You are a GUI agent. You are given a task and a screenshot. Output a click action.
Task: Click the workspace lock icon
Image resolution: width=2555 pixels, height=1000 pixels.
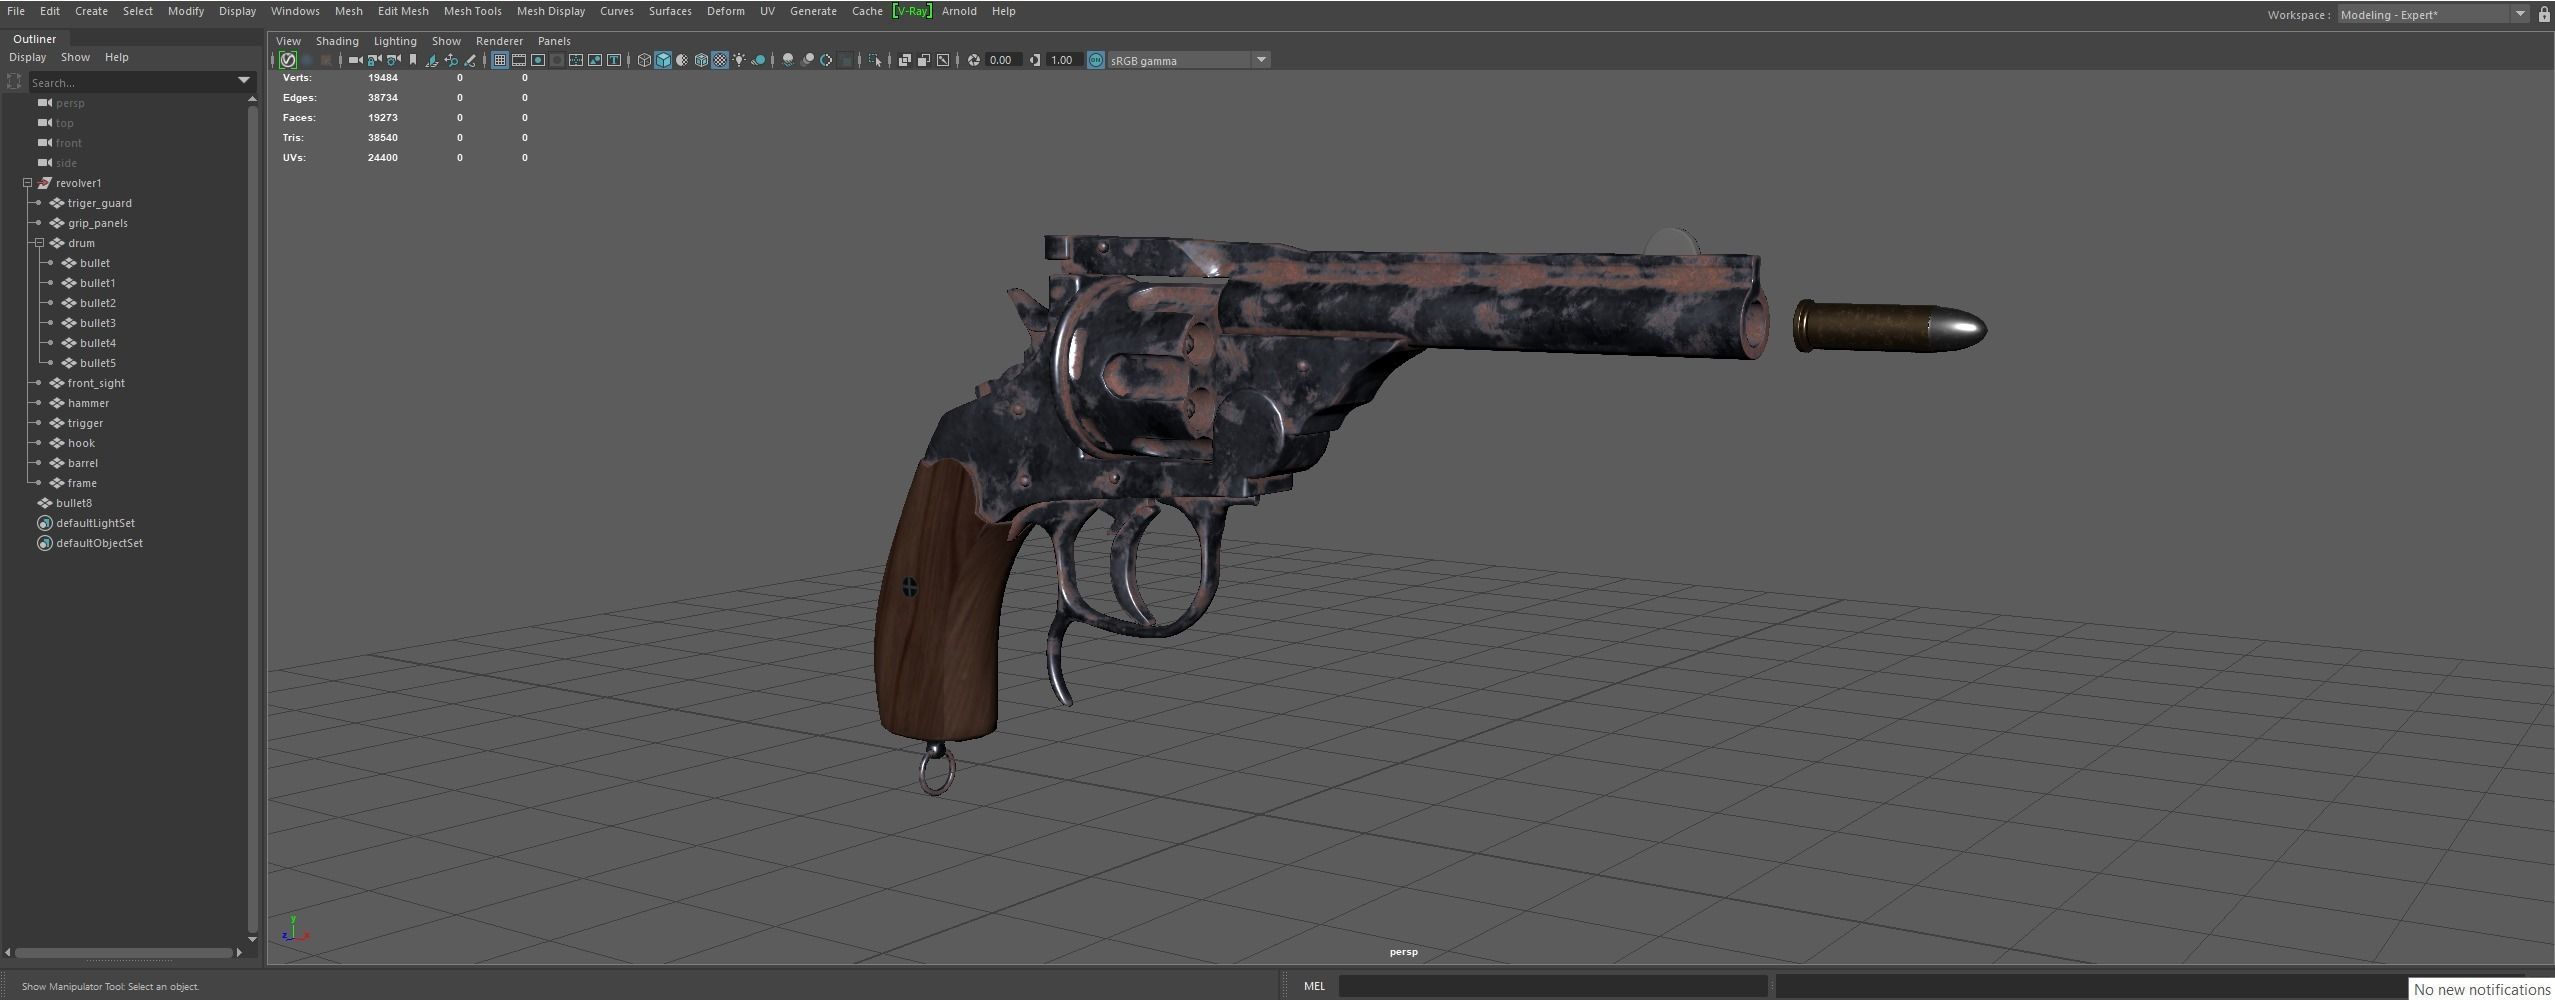pyautogui.click(x=2544, y=14)
